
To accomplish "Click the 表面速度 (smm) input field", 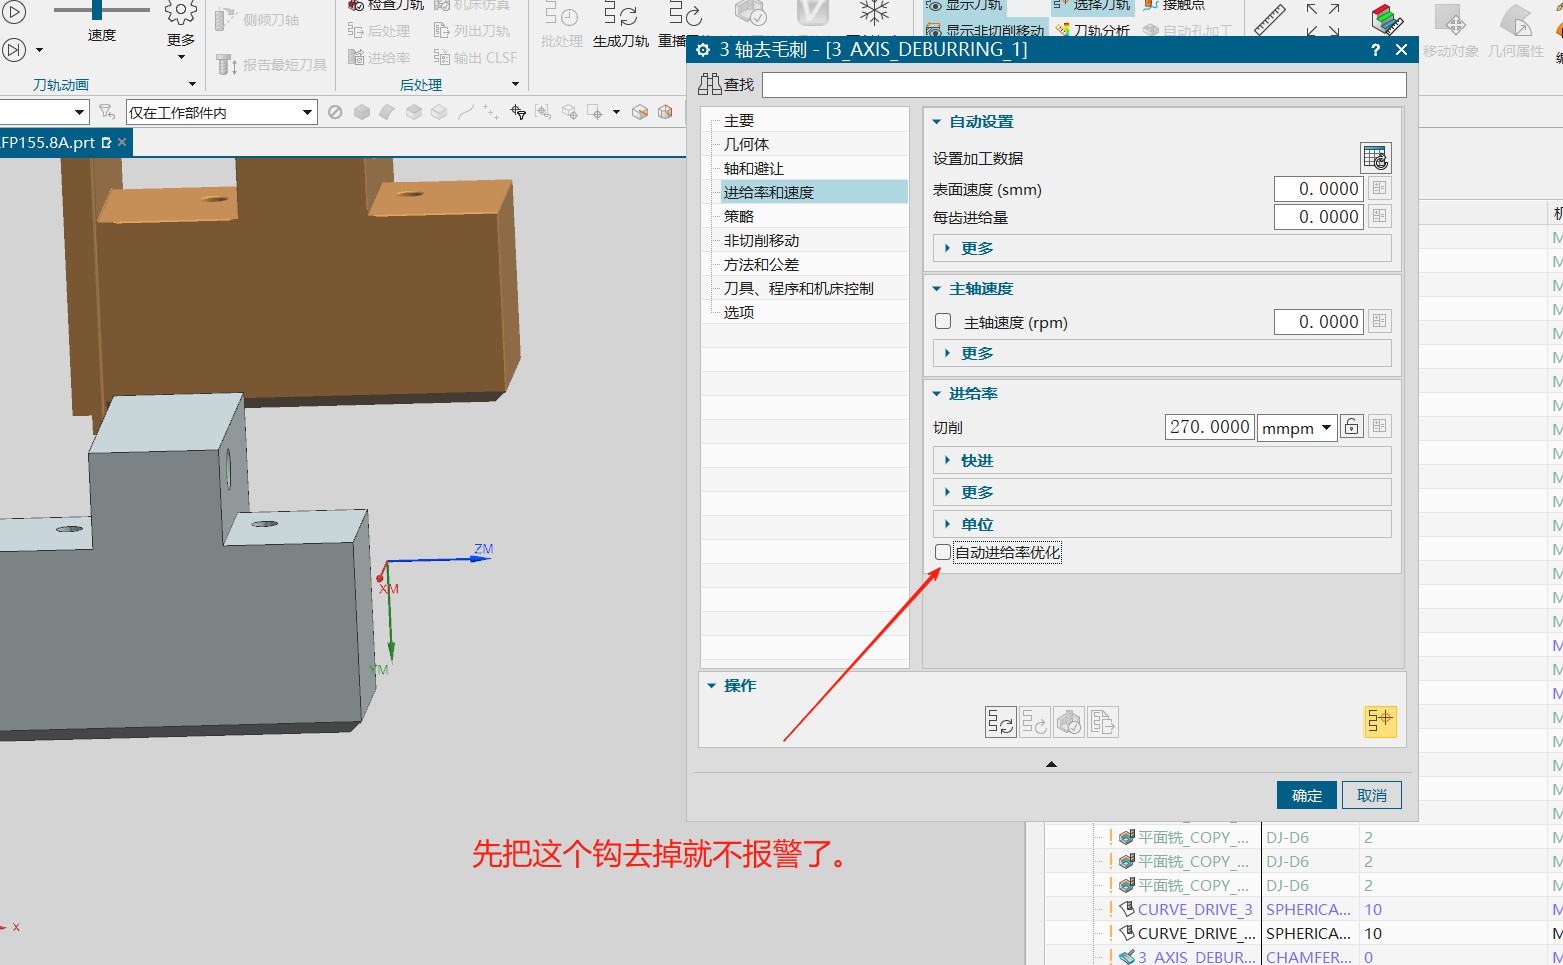I will pos(1319,188).
